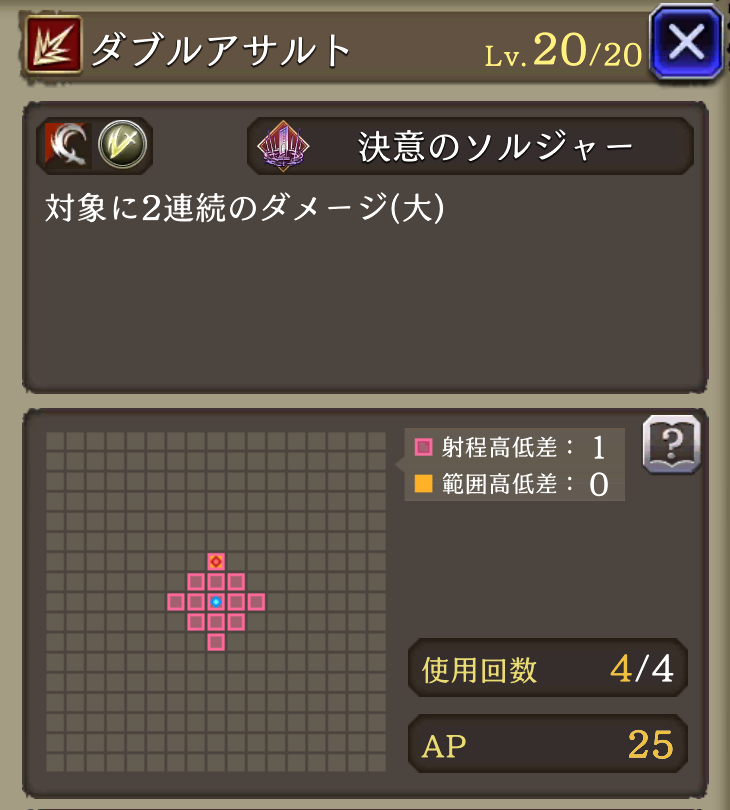730x810 pixels.
Task: Select the red target tile on grid
Action: [216, 562]
